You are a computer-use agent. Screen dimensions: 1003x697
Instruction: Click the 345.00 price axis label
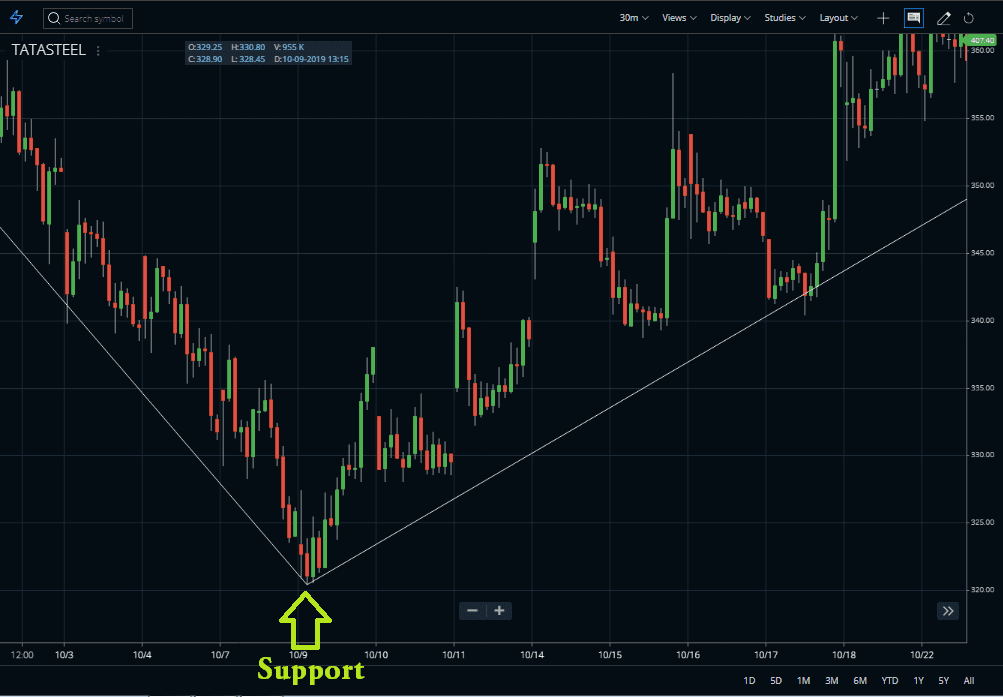(x=982, y=253)
